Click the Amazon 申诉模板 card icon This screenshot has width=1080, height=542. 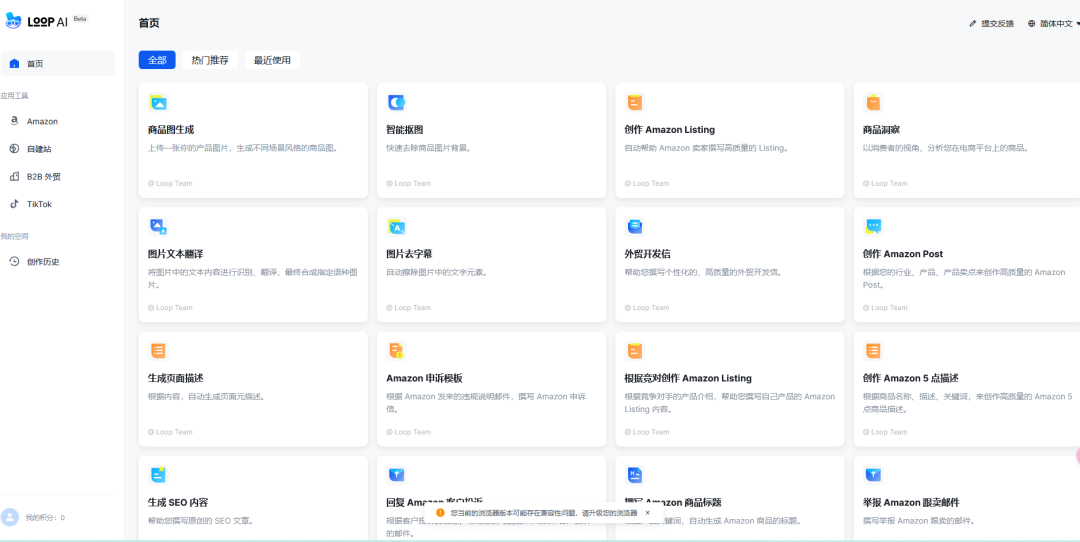[396, 351]
